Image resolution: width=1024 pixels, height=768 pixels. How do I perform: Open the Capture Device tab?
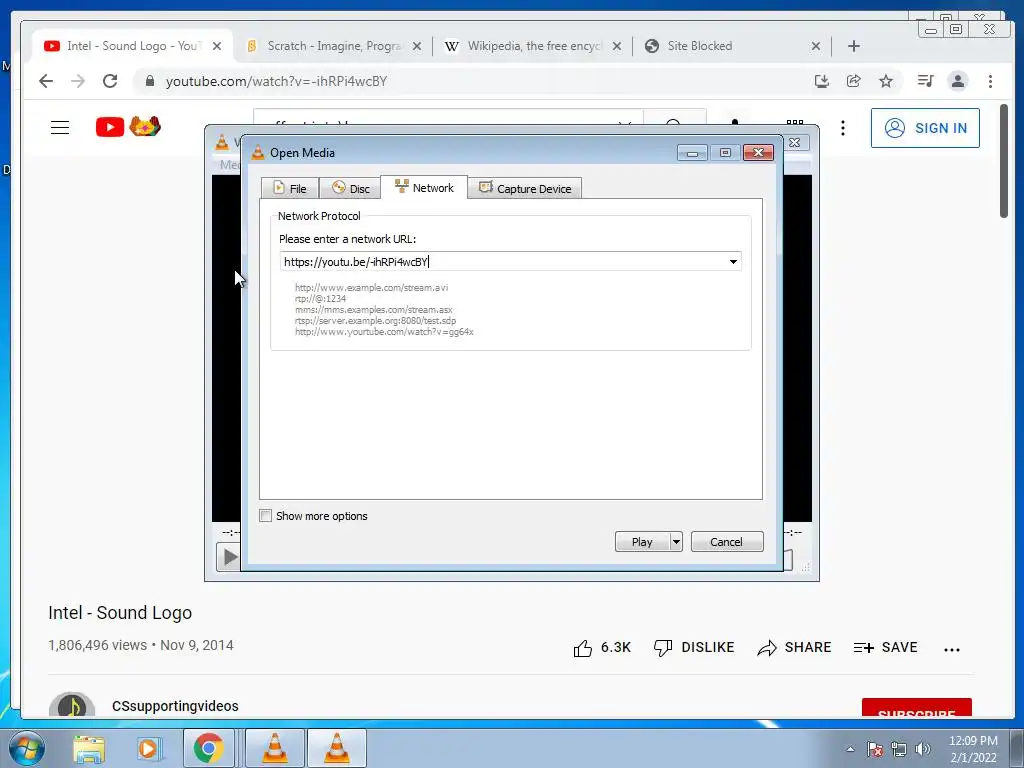pyautogui.click(x=525, y=189)
